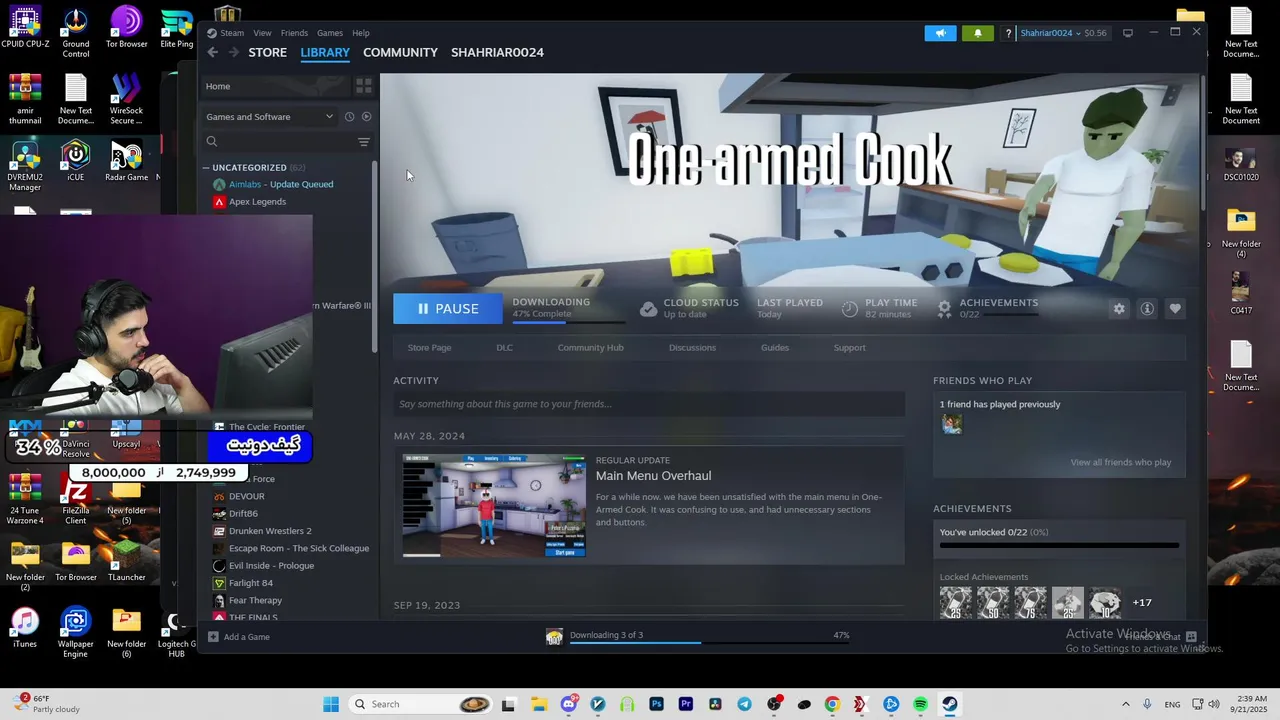The width and height of the screenshot is (1280, 720).
Task: Select Apex Legends in the game list
Action: [257, 202]
